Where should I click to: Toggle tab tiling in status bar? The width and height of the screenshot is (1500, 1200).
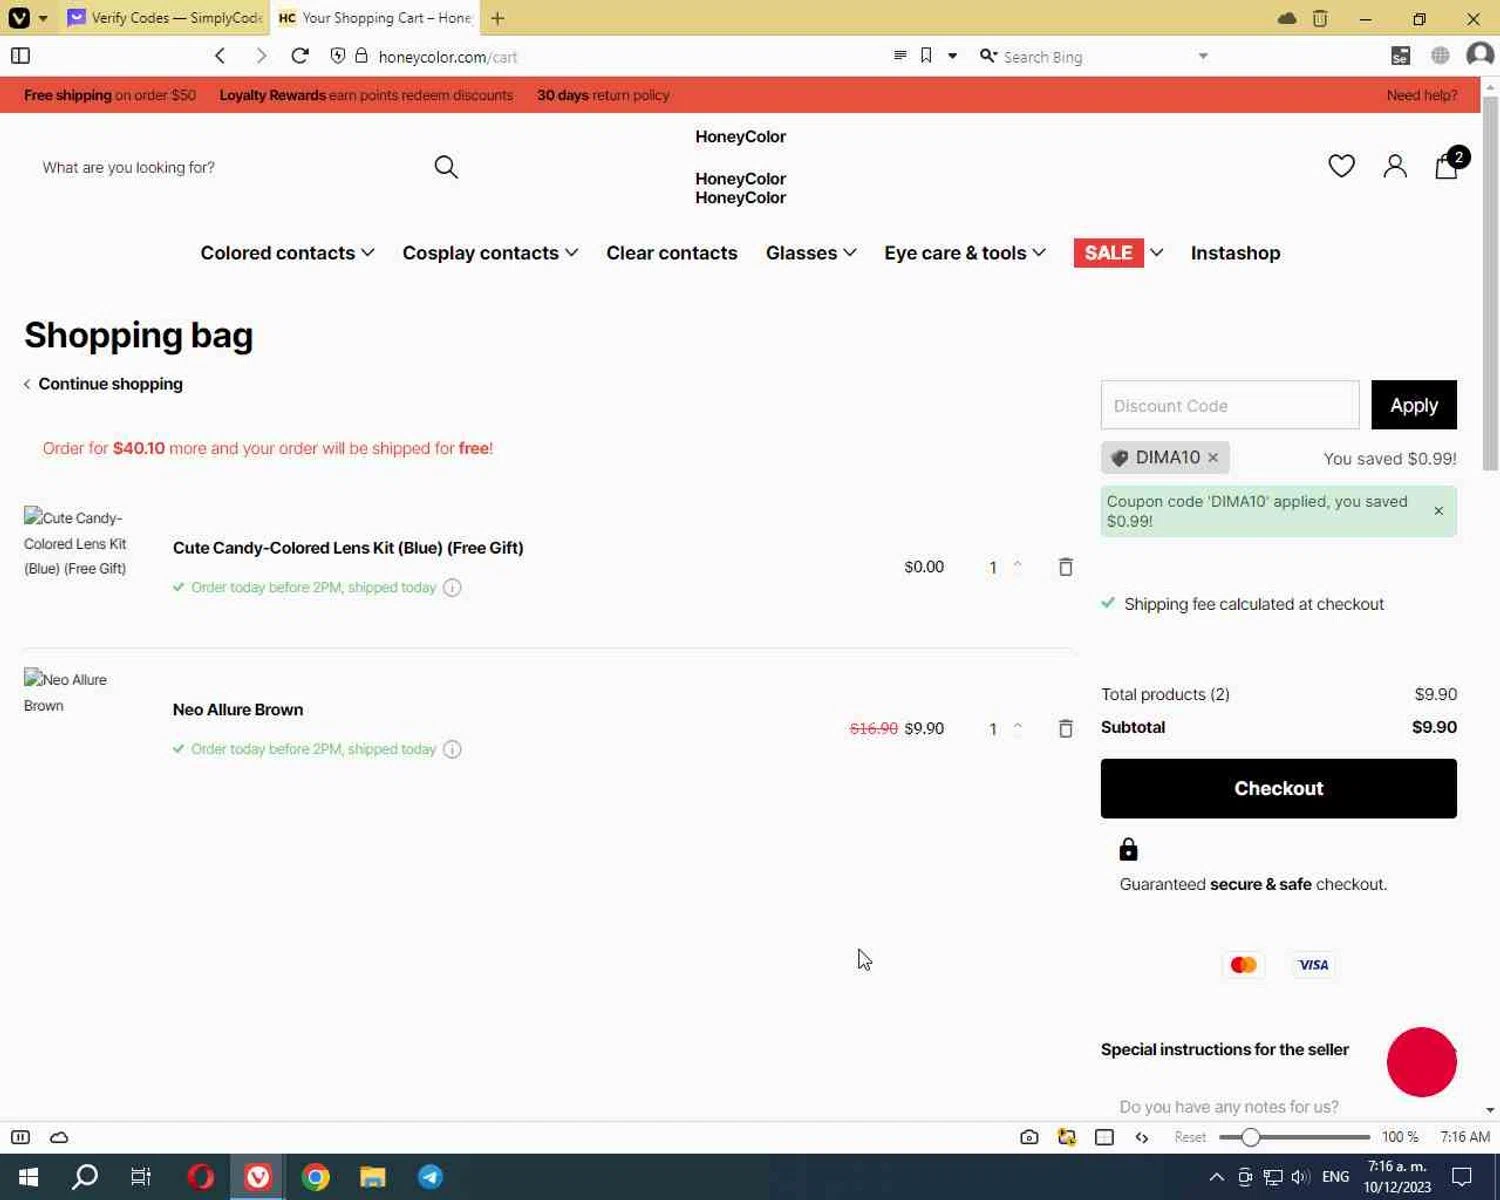[1104, 1137]
